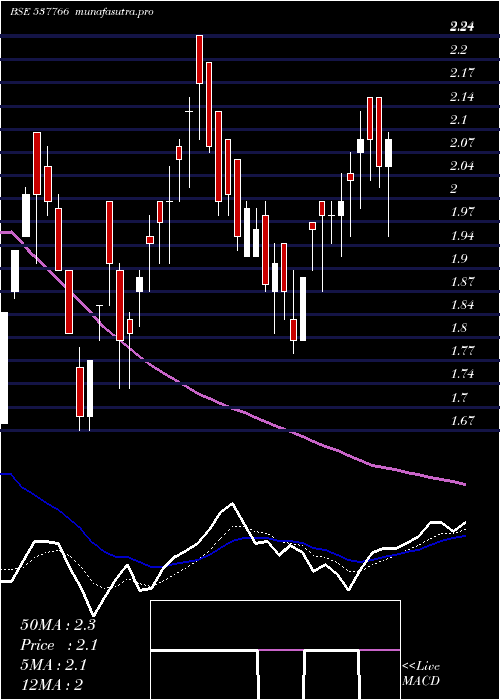Click the 1.67 price axis label

point(462,420)
